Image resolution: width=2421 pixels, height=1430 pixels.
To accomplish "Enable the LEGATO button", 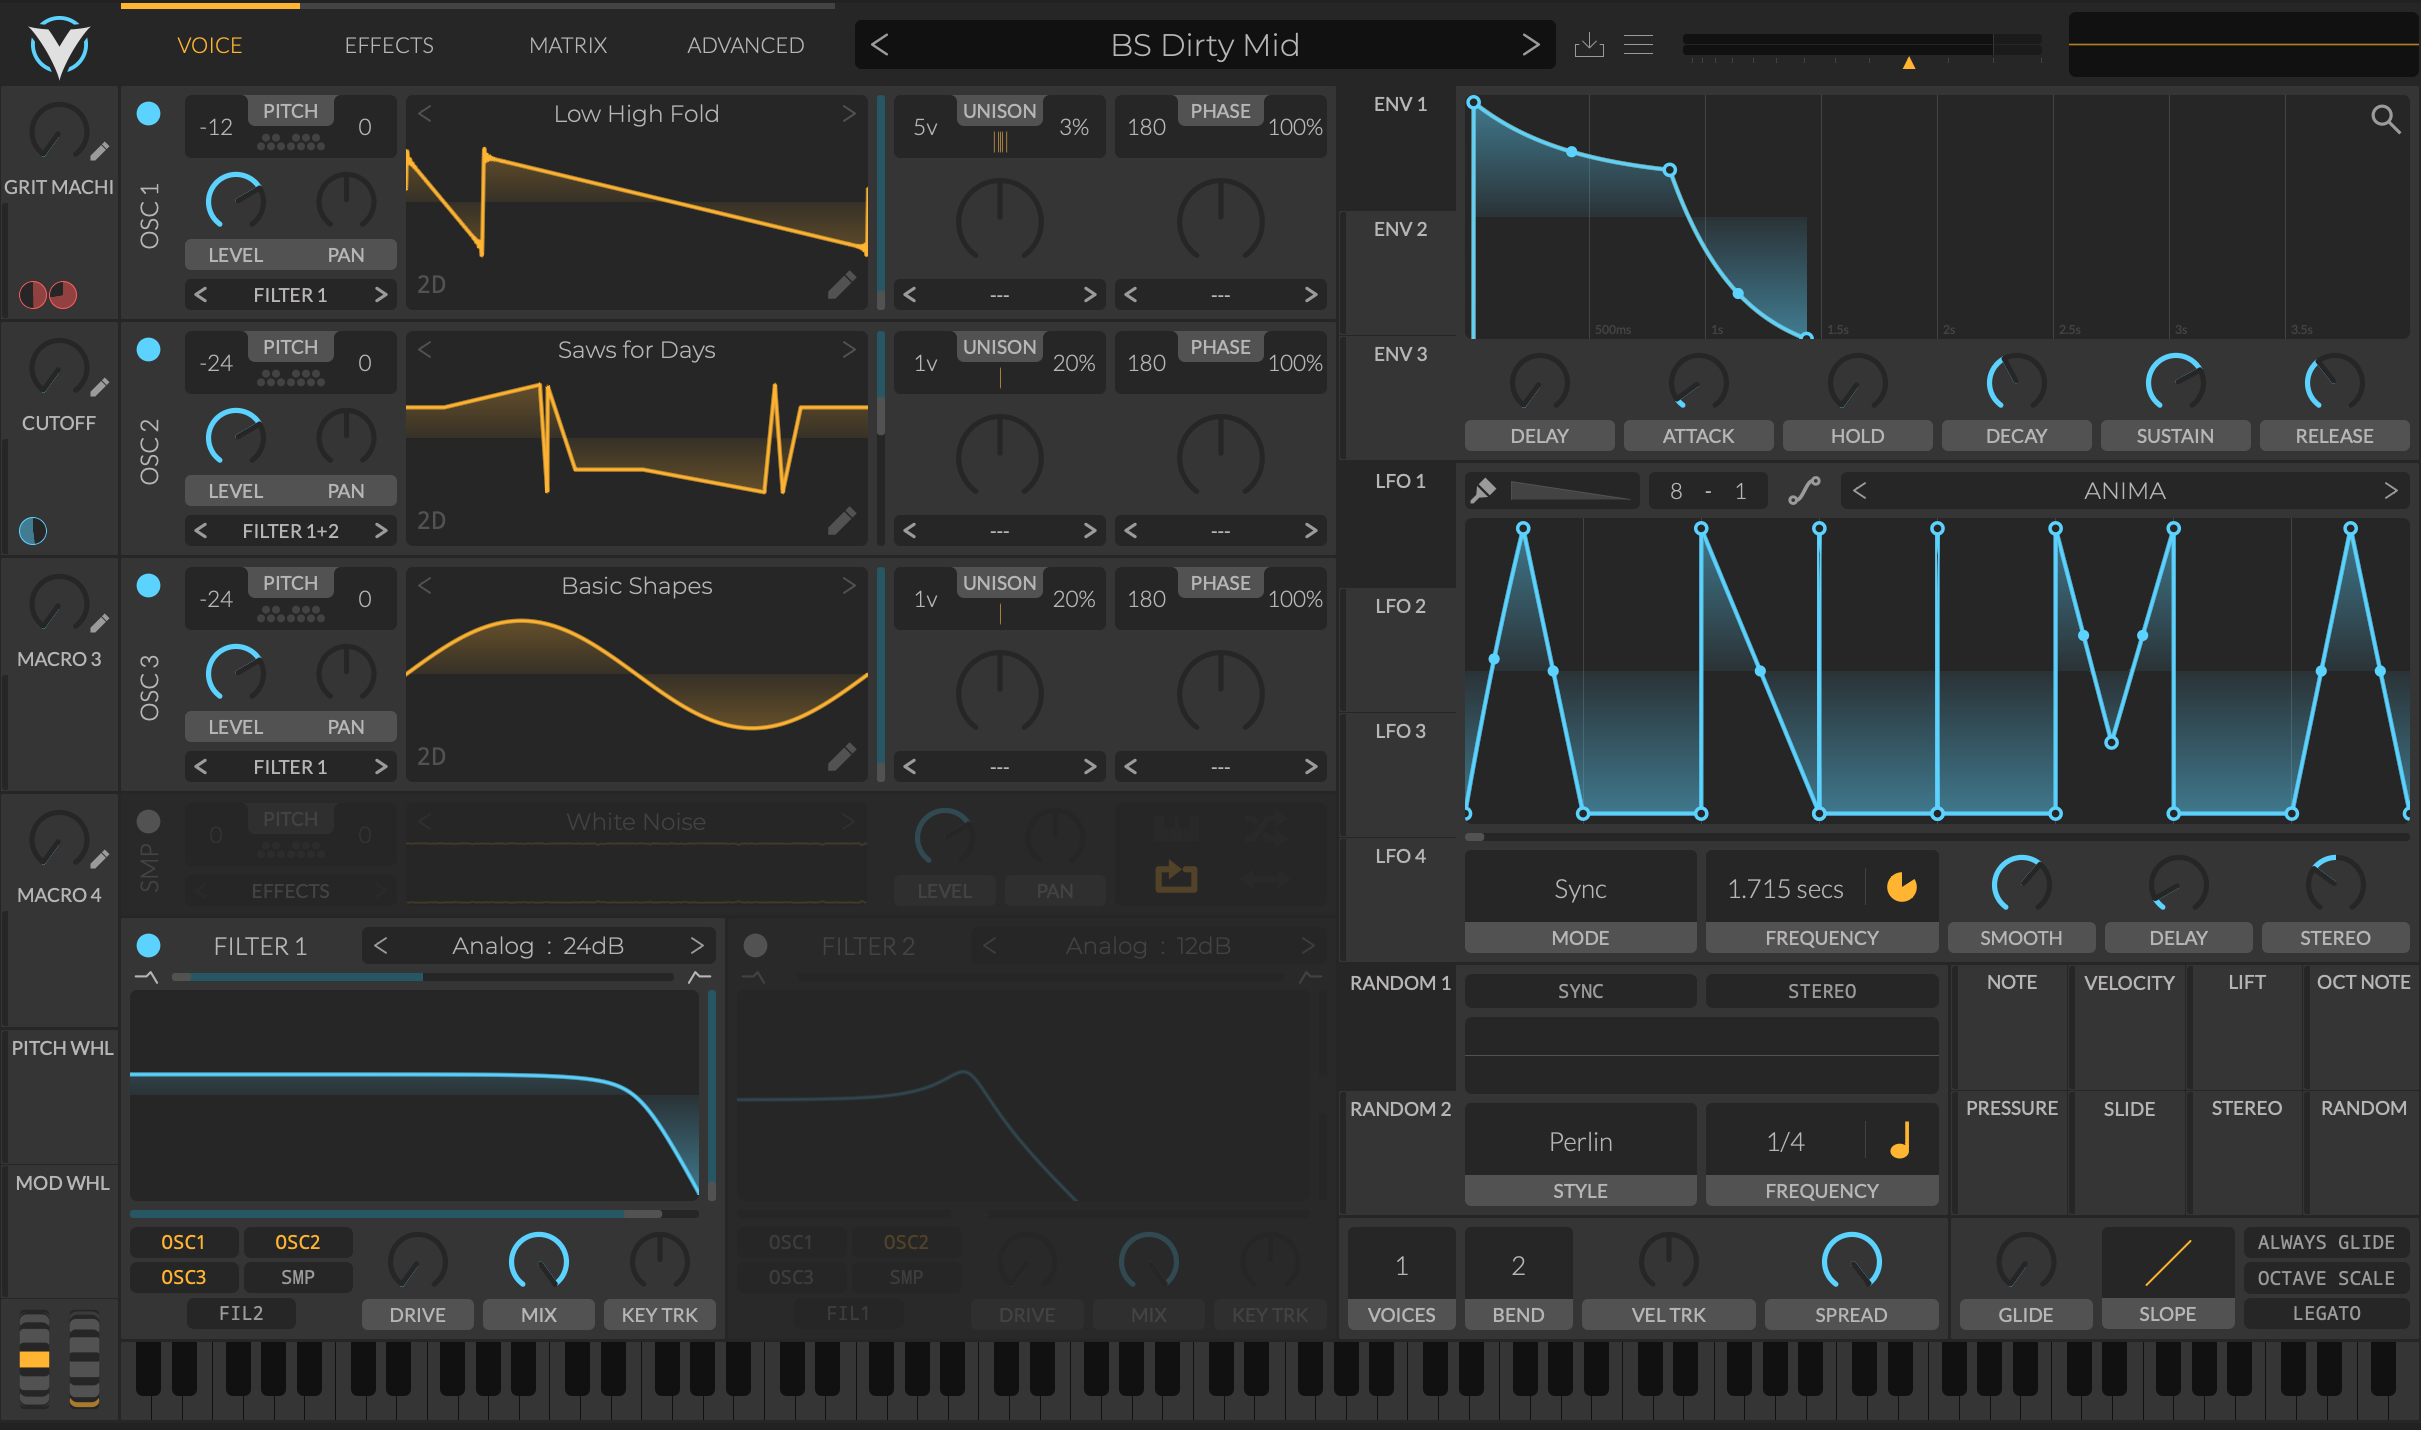I will click(x=2326, y=1313).
